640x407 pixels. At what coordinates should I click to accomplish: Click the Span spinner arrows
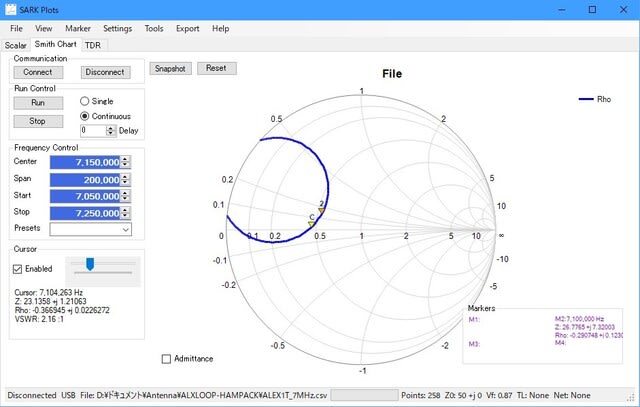point(125,180)
